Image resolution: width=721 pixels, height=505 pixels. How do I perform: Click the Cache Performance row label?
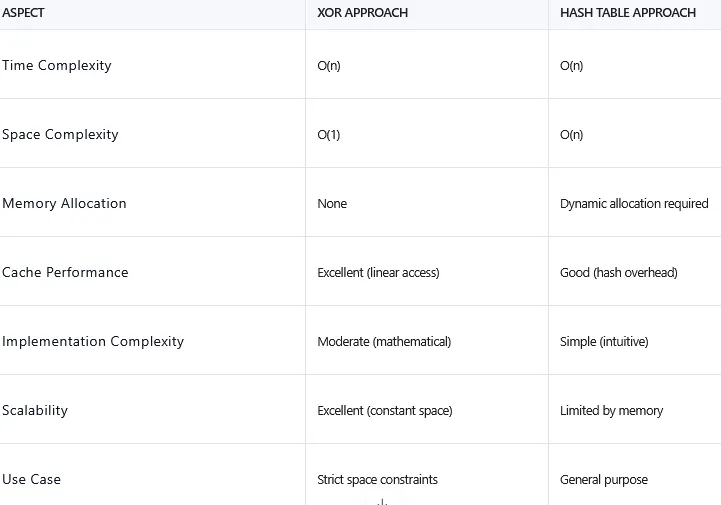pos(65,273)
